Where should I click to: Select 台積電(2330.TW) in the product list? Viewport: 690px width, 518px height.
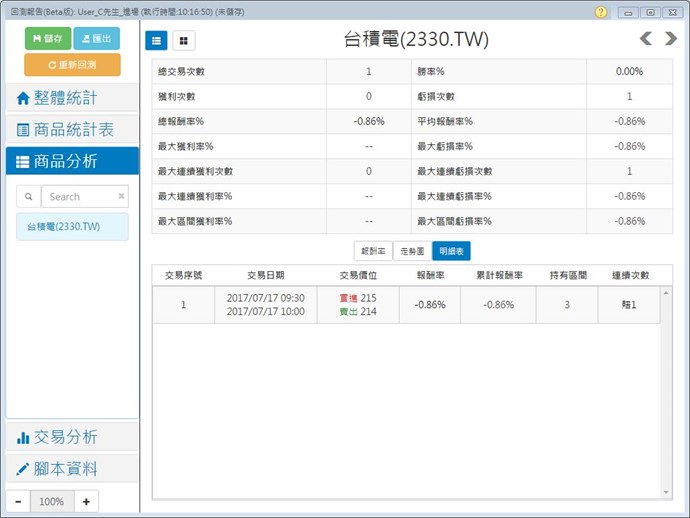pyautogui.click(x=72, y=227)
